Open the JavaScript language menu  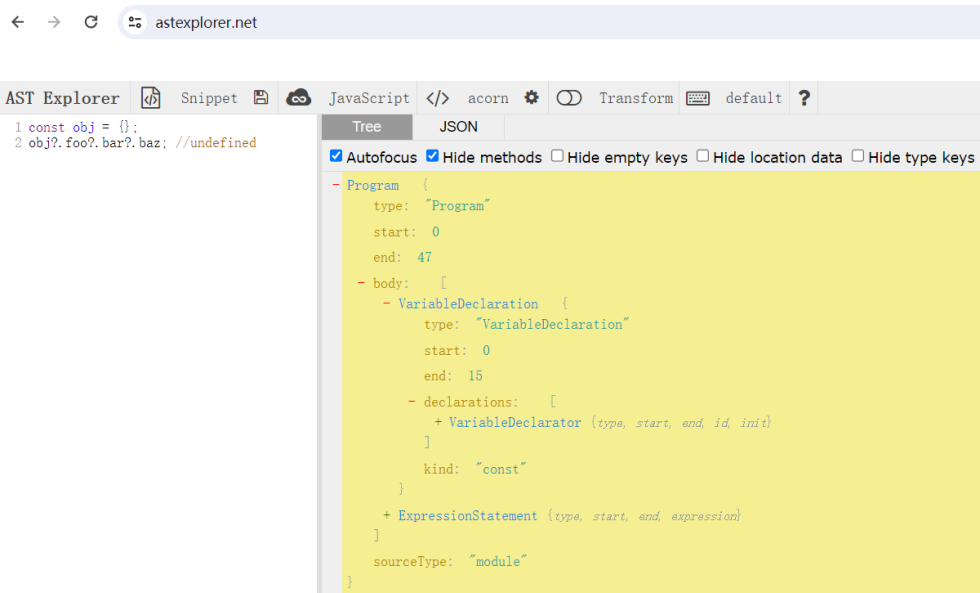point(369,98)
